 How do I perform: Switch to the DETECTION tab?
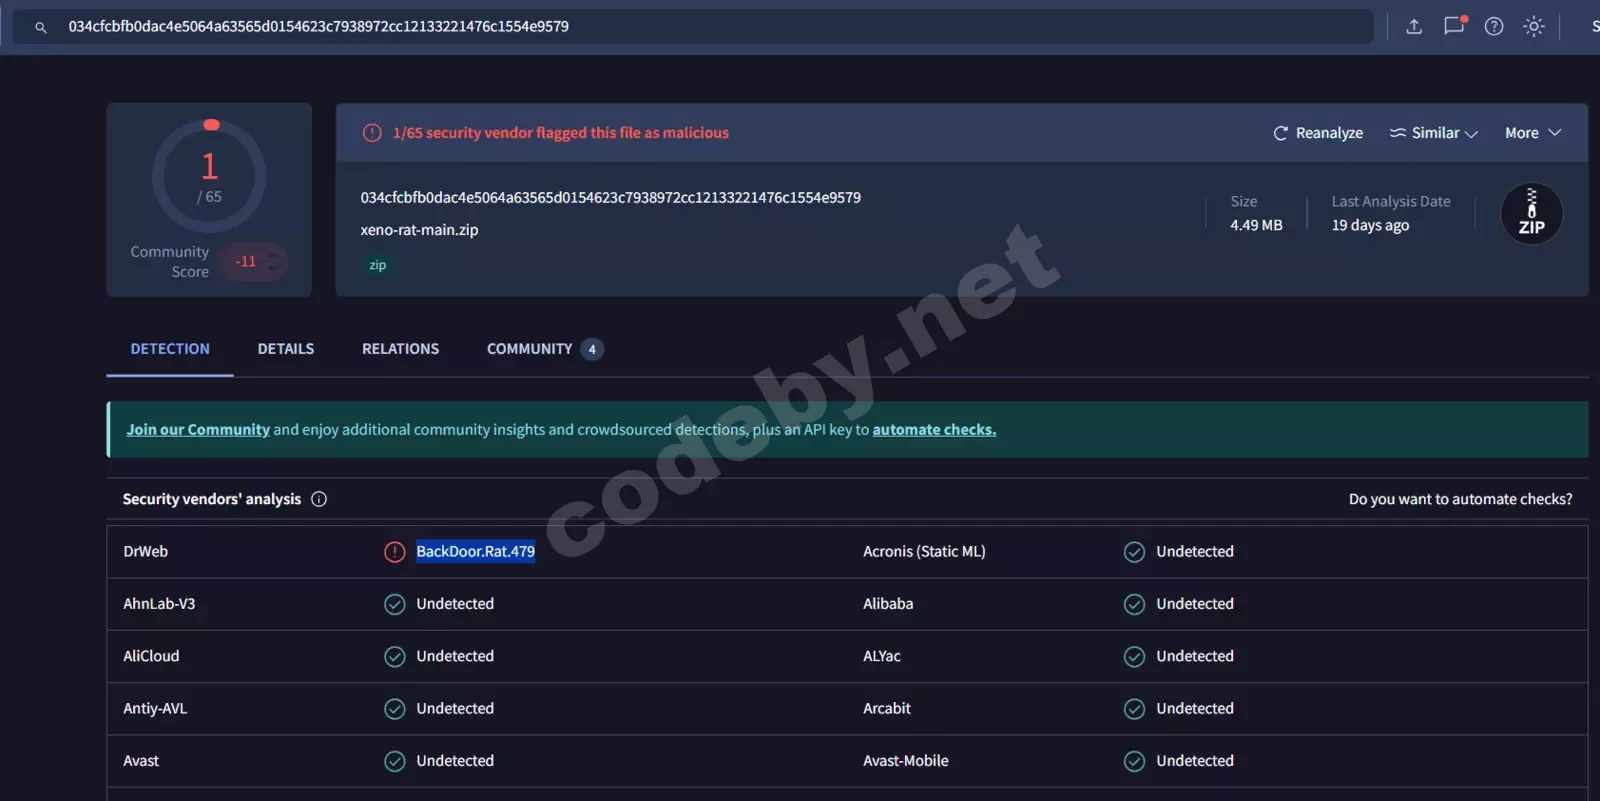[170, 349]
